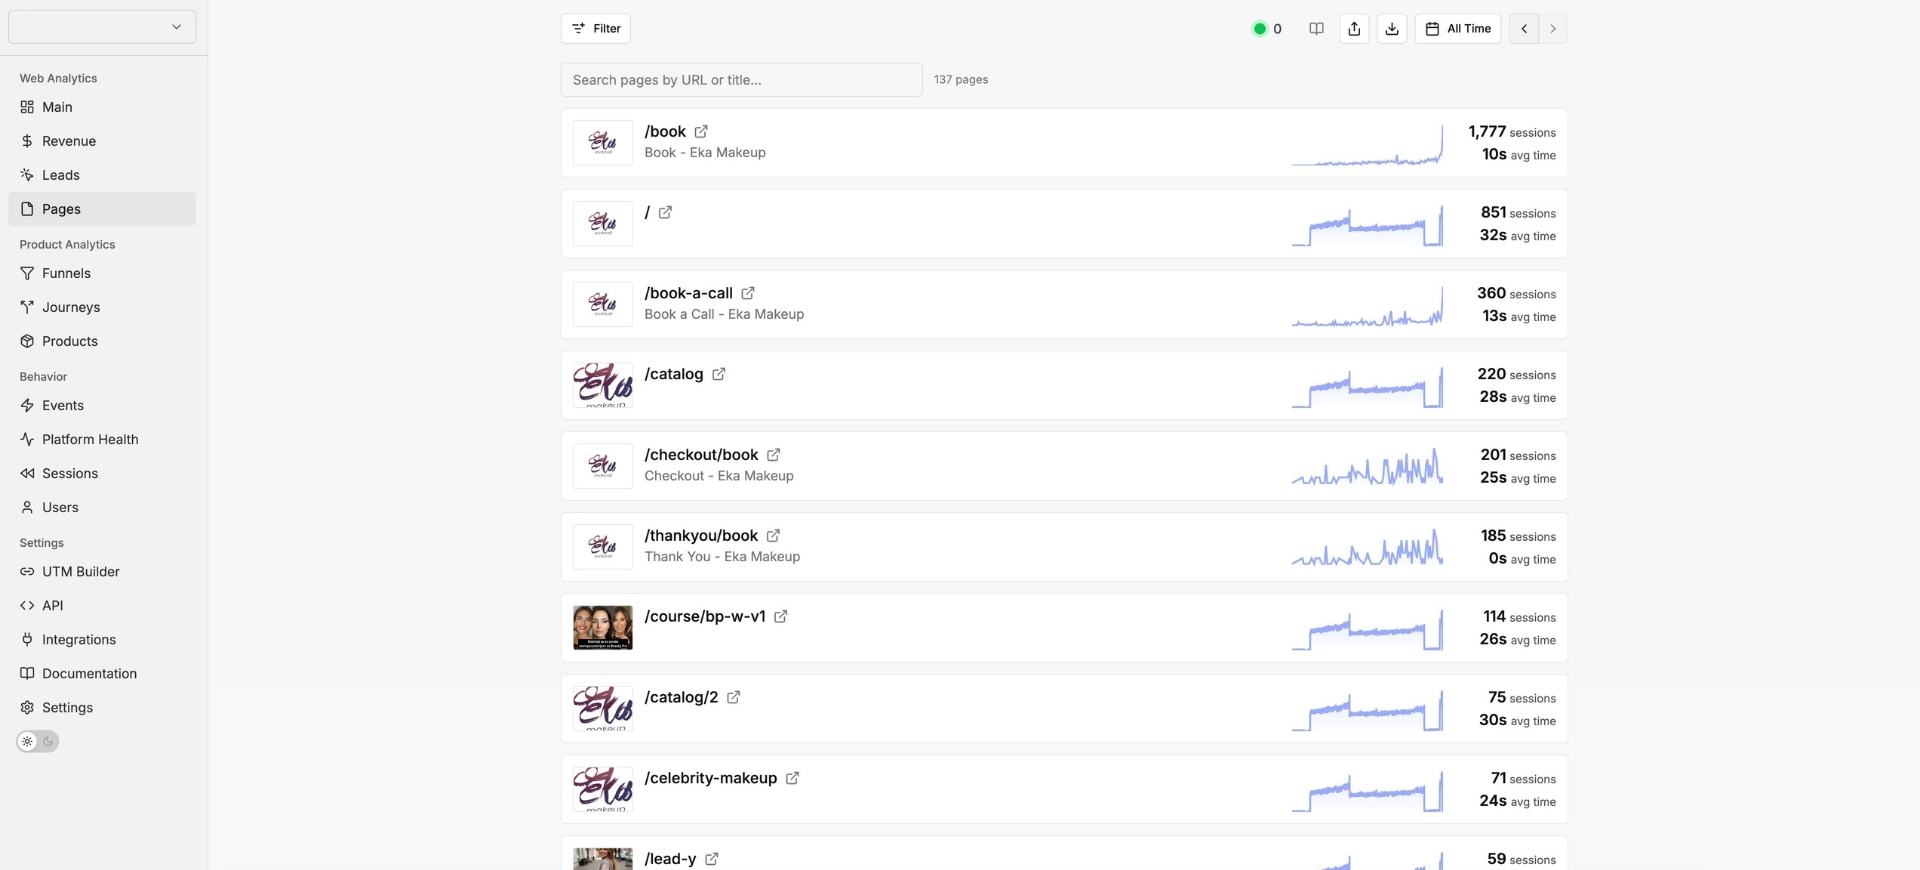
Task: Go to previous time period arrow
Action: pos(1524,29)
